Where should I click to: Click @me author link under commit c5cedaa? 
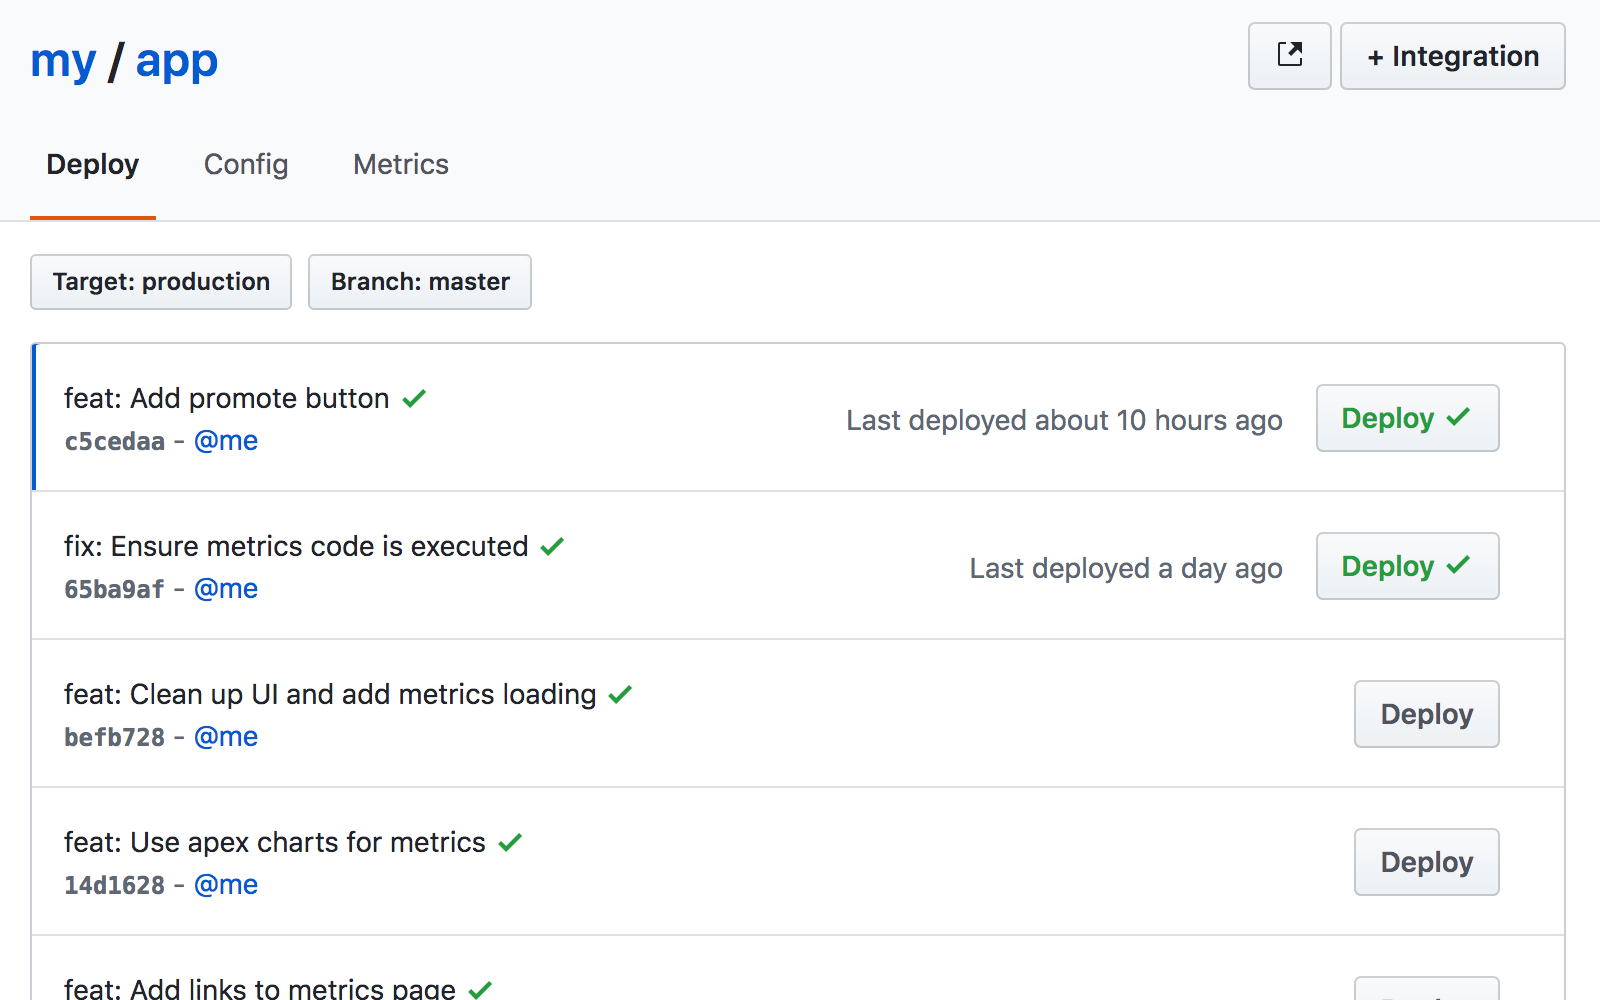pyautogui.click(x=226, y=441)
